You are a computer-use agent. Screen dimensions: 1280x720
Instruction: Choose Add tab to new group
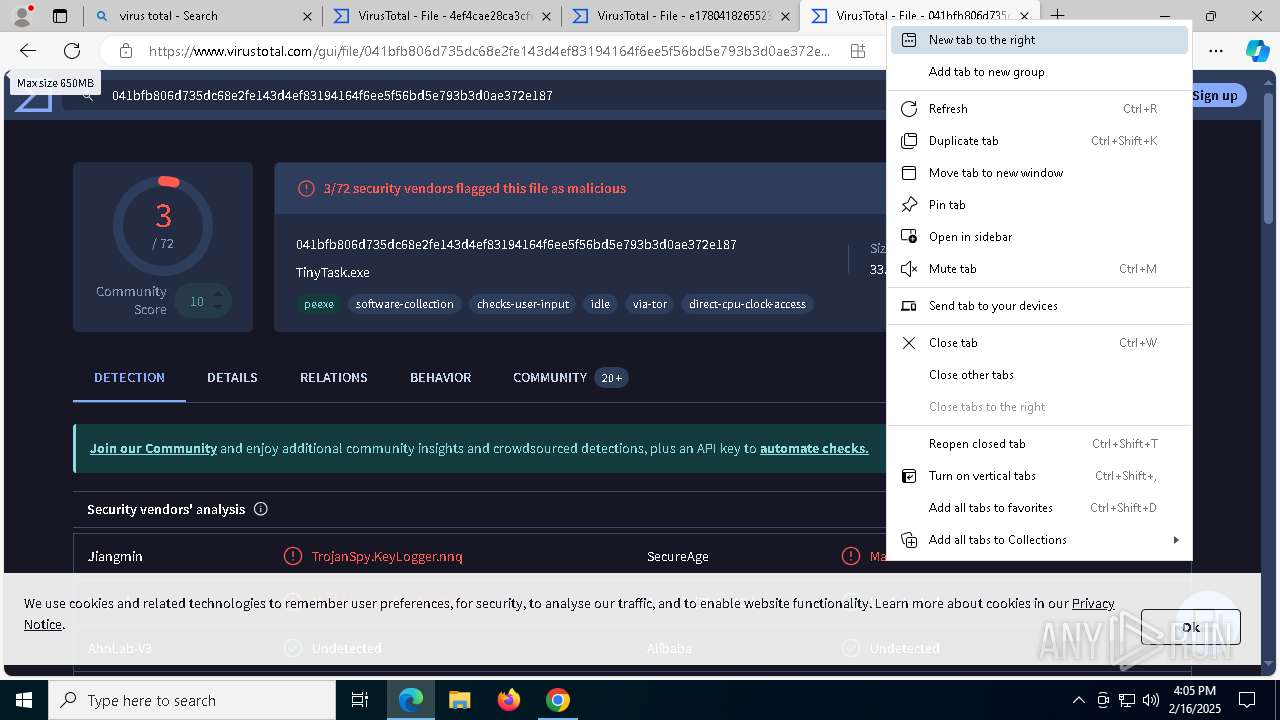[1039, 72]
